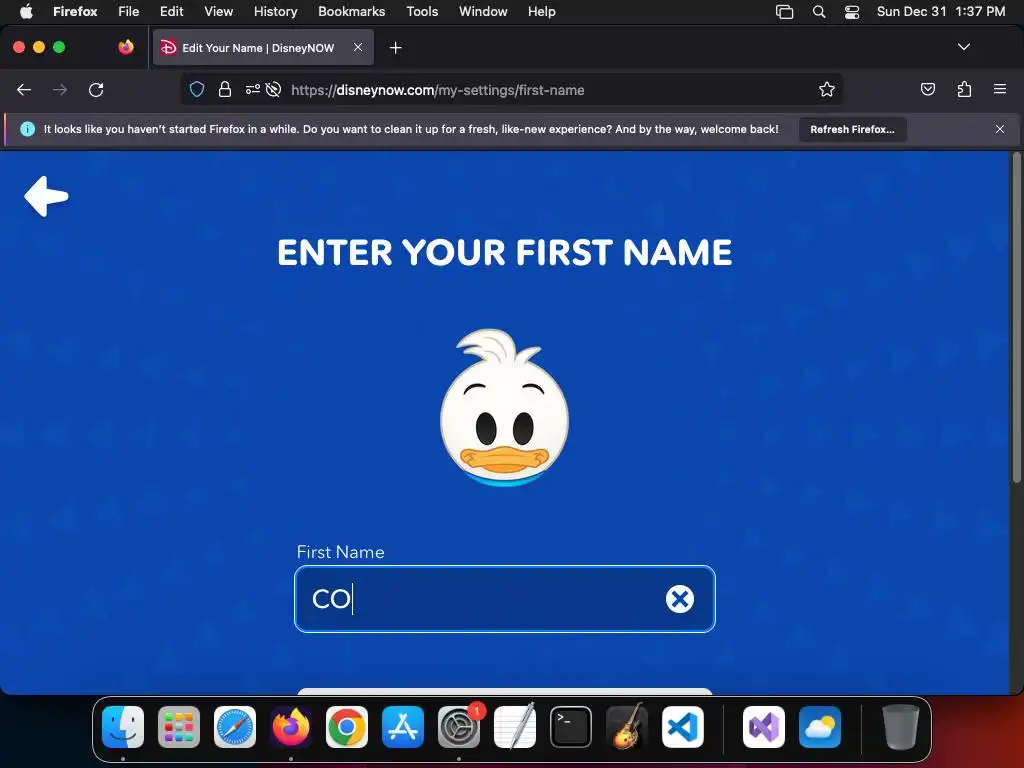Click into the First Name input field

coord(505,599)
